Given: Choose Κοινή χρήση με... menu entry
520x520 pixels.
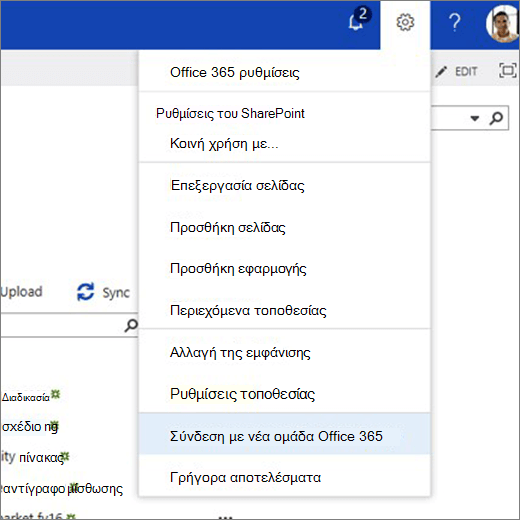Looking at the screenshot, I should [x=224, y=144].
